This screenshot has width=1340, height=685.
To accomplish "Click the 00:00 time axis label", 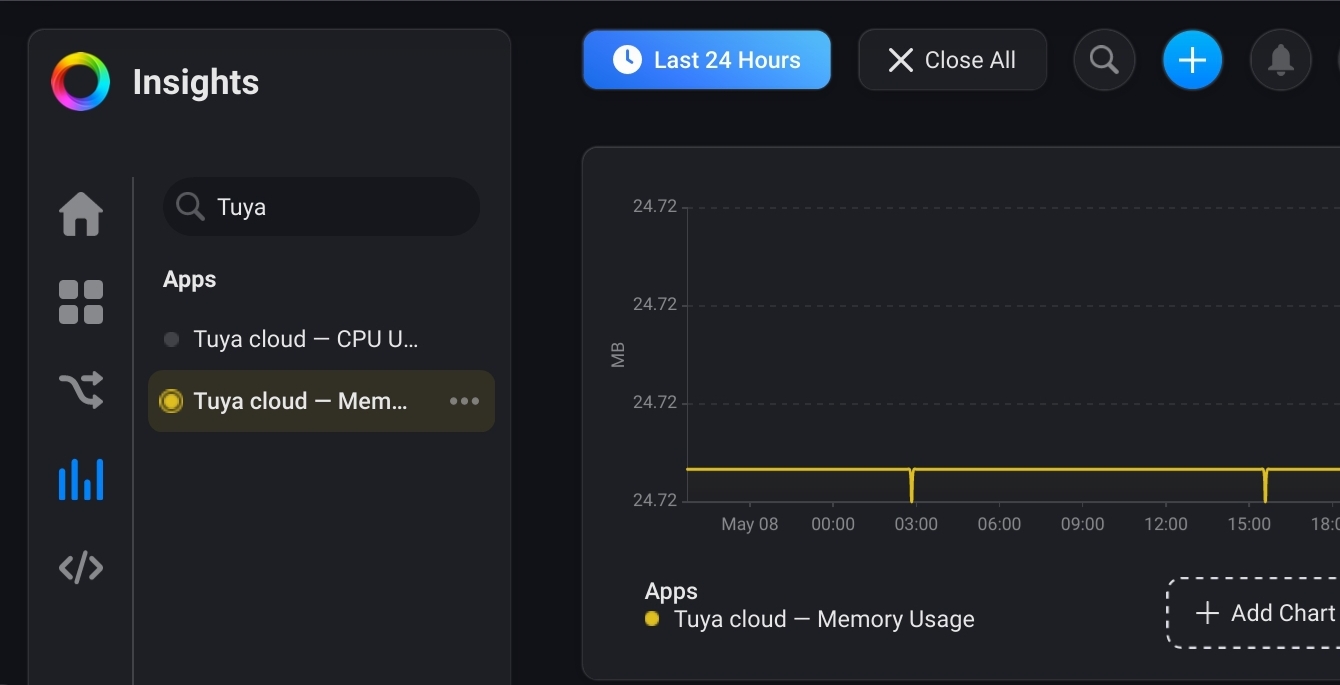I will (x=833, y=524).
